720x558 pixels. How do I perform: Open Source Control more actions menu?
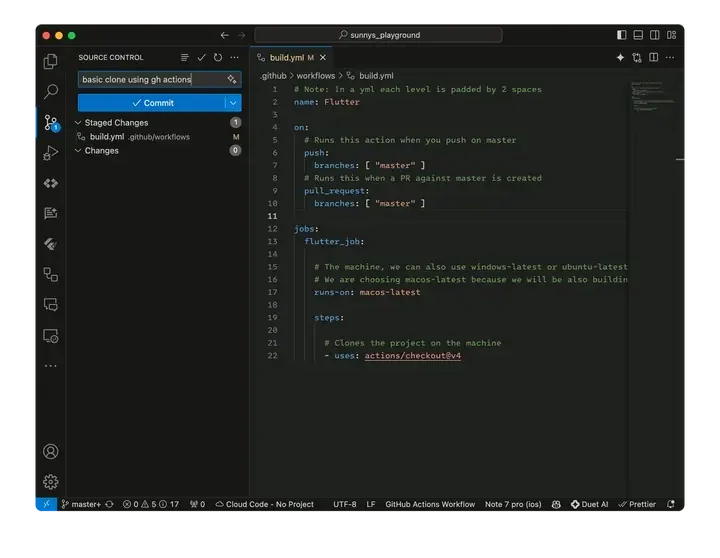pos(235,57)
